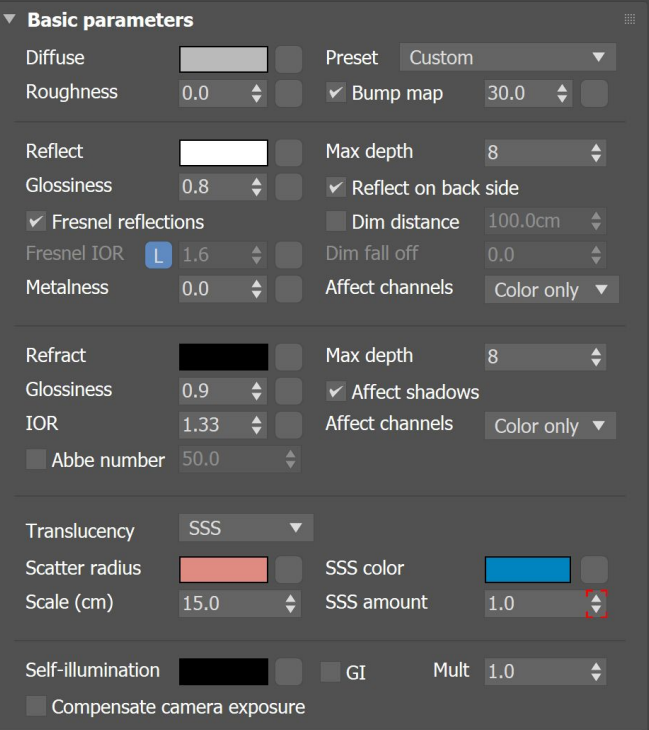The height and width of the screenshot is (730, 649).
Task: Click the blue SSS color swatch
Action: 527,569
